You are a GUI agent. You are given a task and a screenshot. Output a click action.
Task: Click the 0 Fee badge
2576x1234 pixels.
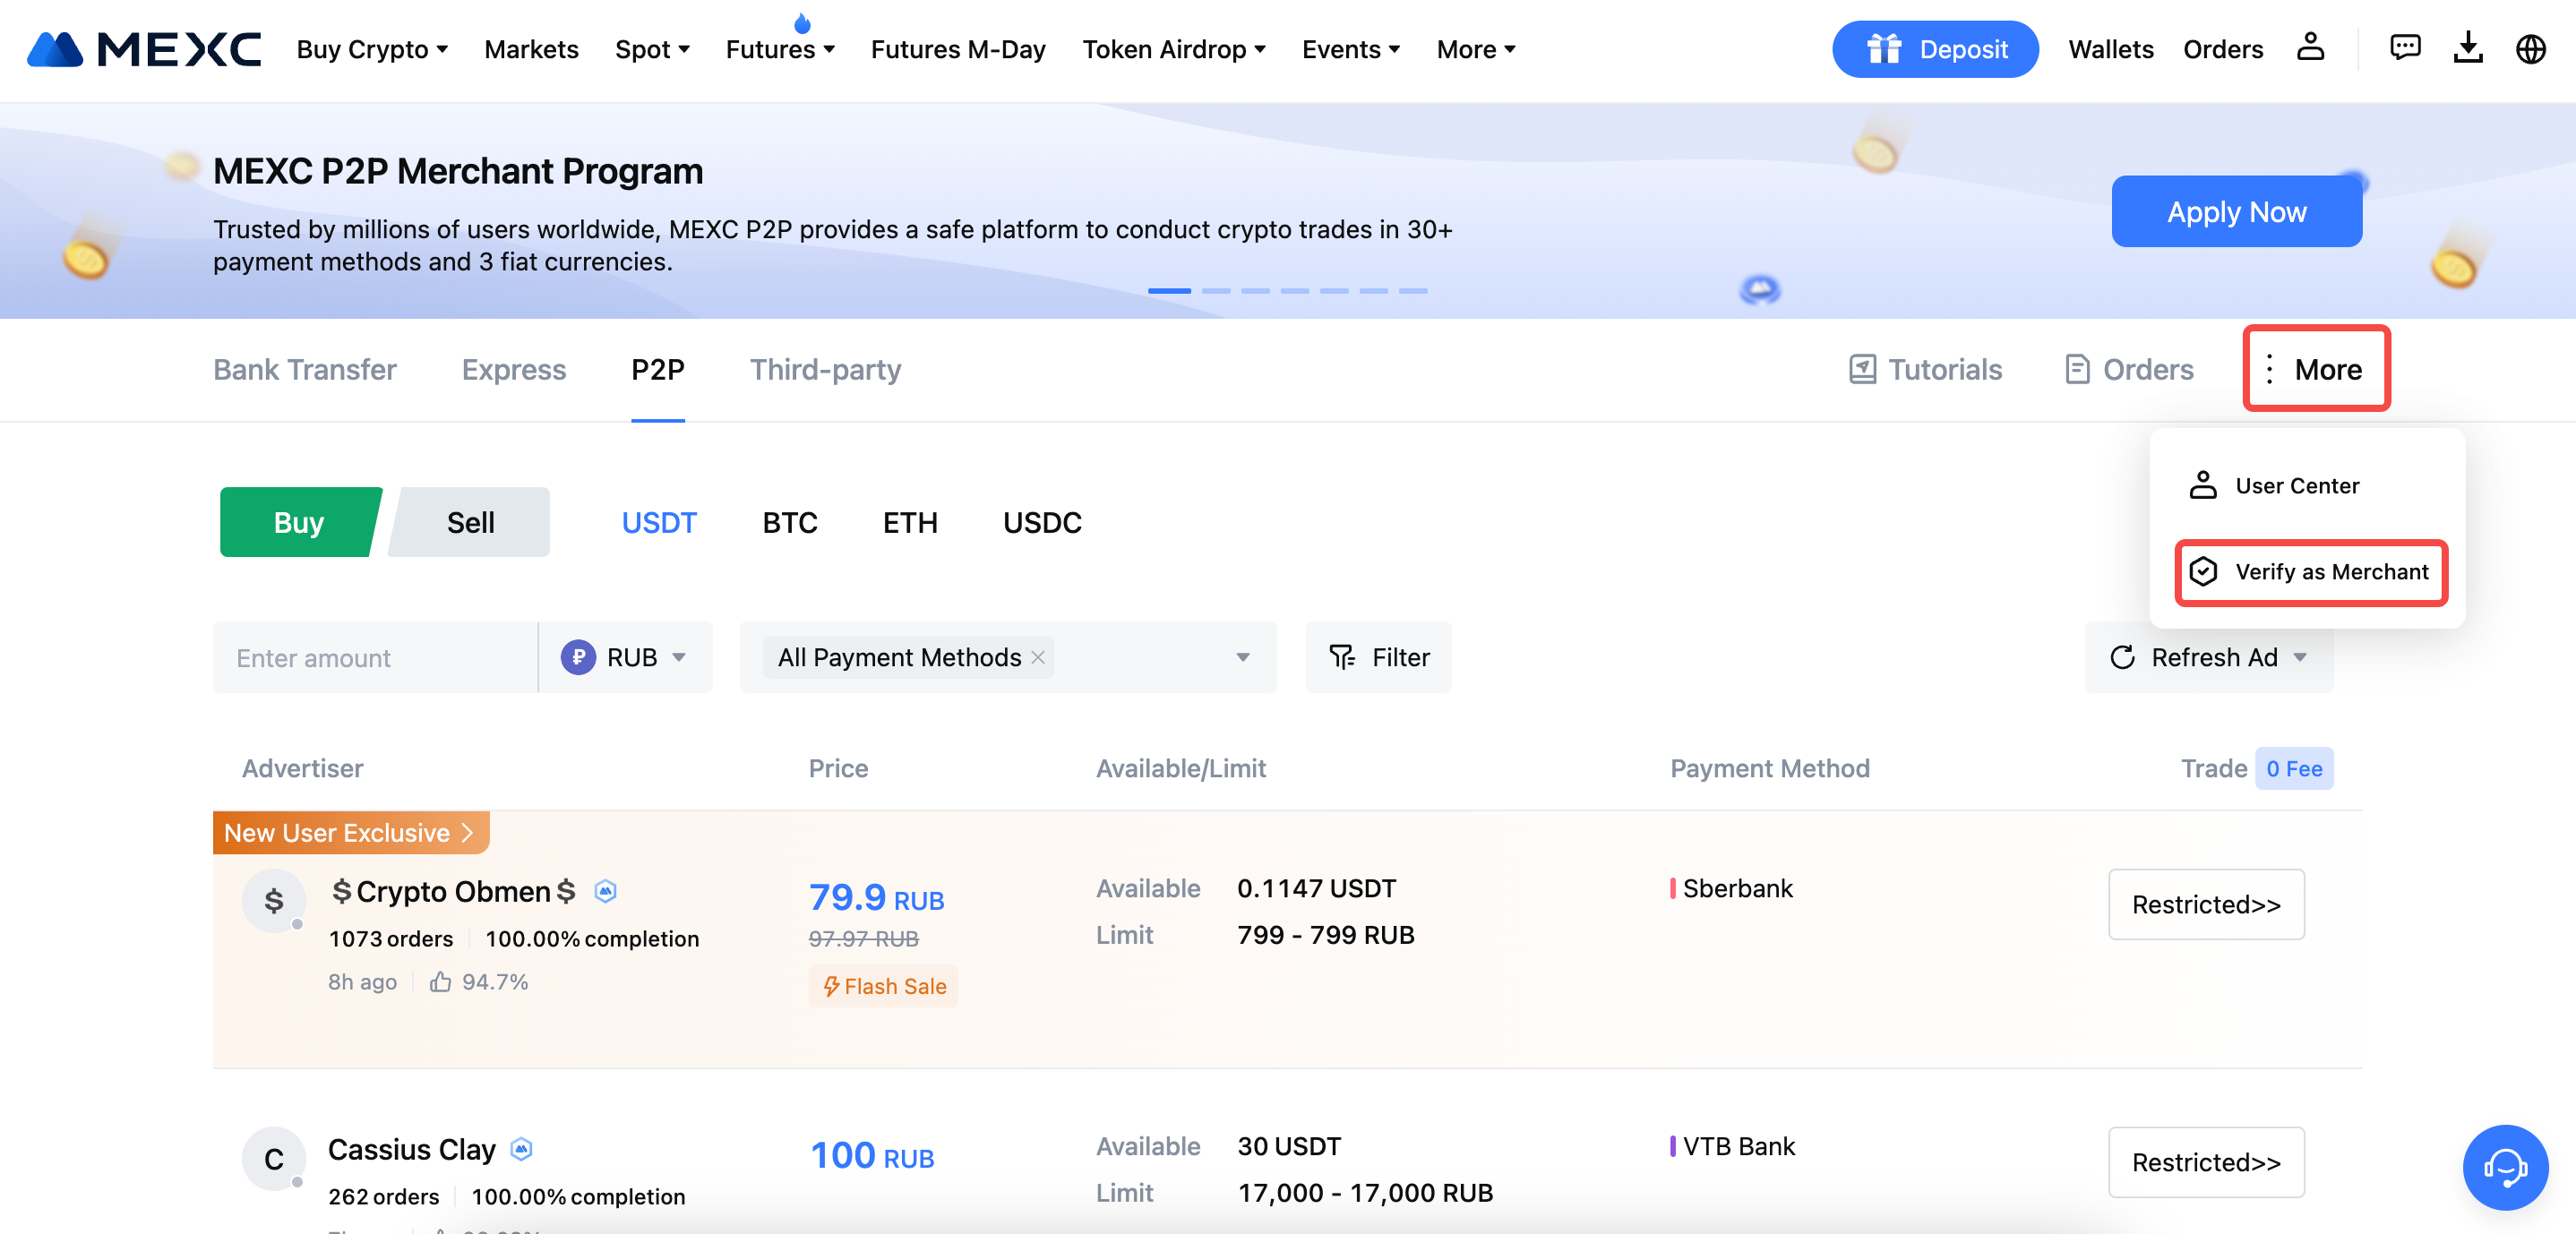coord(2294,768)
